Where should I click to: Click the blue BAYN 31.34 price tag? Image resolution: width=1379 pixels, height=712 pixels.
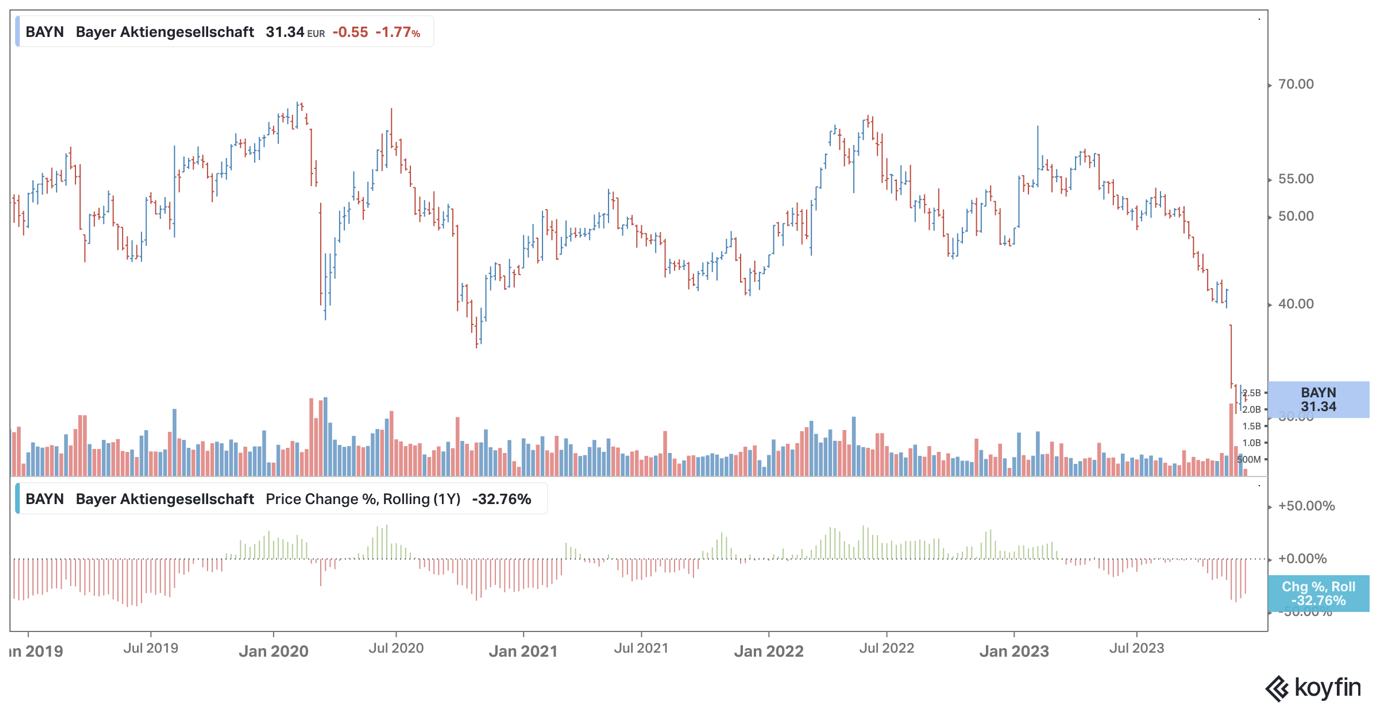pyautogui.click(x=1318, y=400)
